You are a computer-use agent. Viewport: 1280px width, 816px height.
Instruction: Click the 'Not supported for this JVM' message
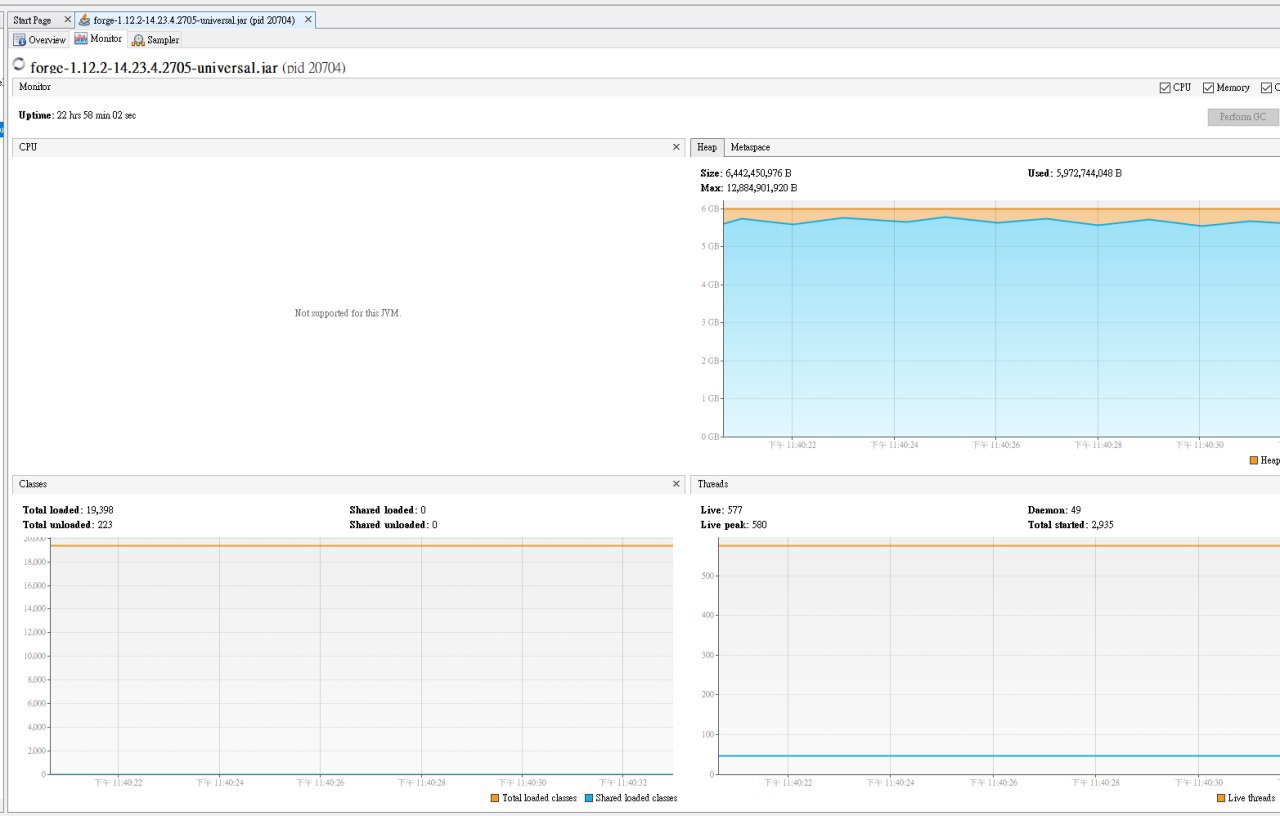point(348,313)
